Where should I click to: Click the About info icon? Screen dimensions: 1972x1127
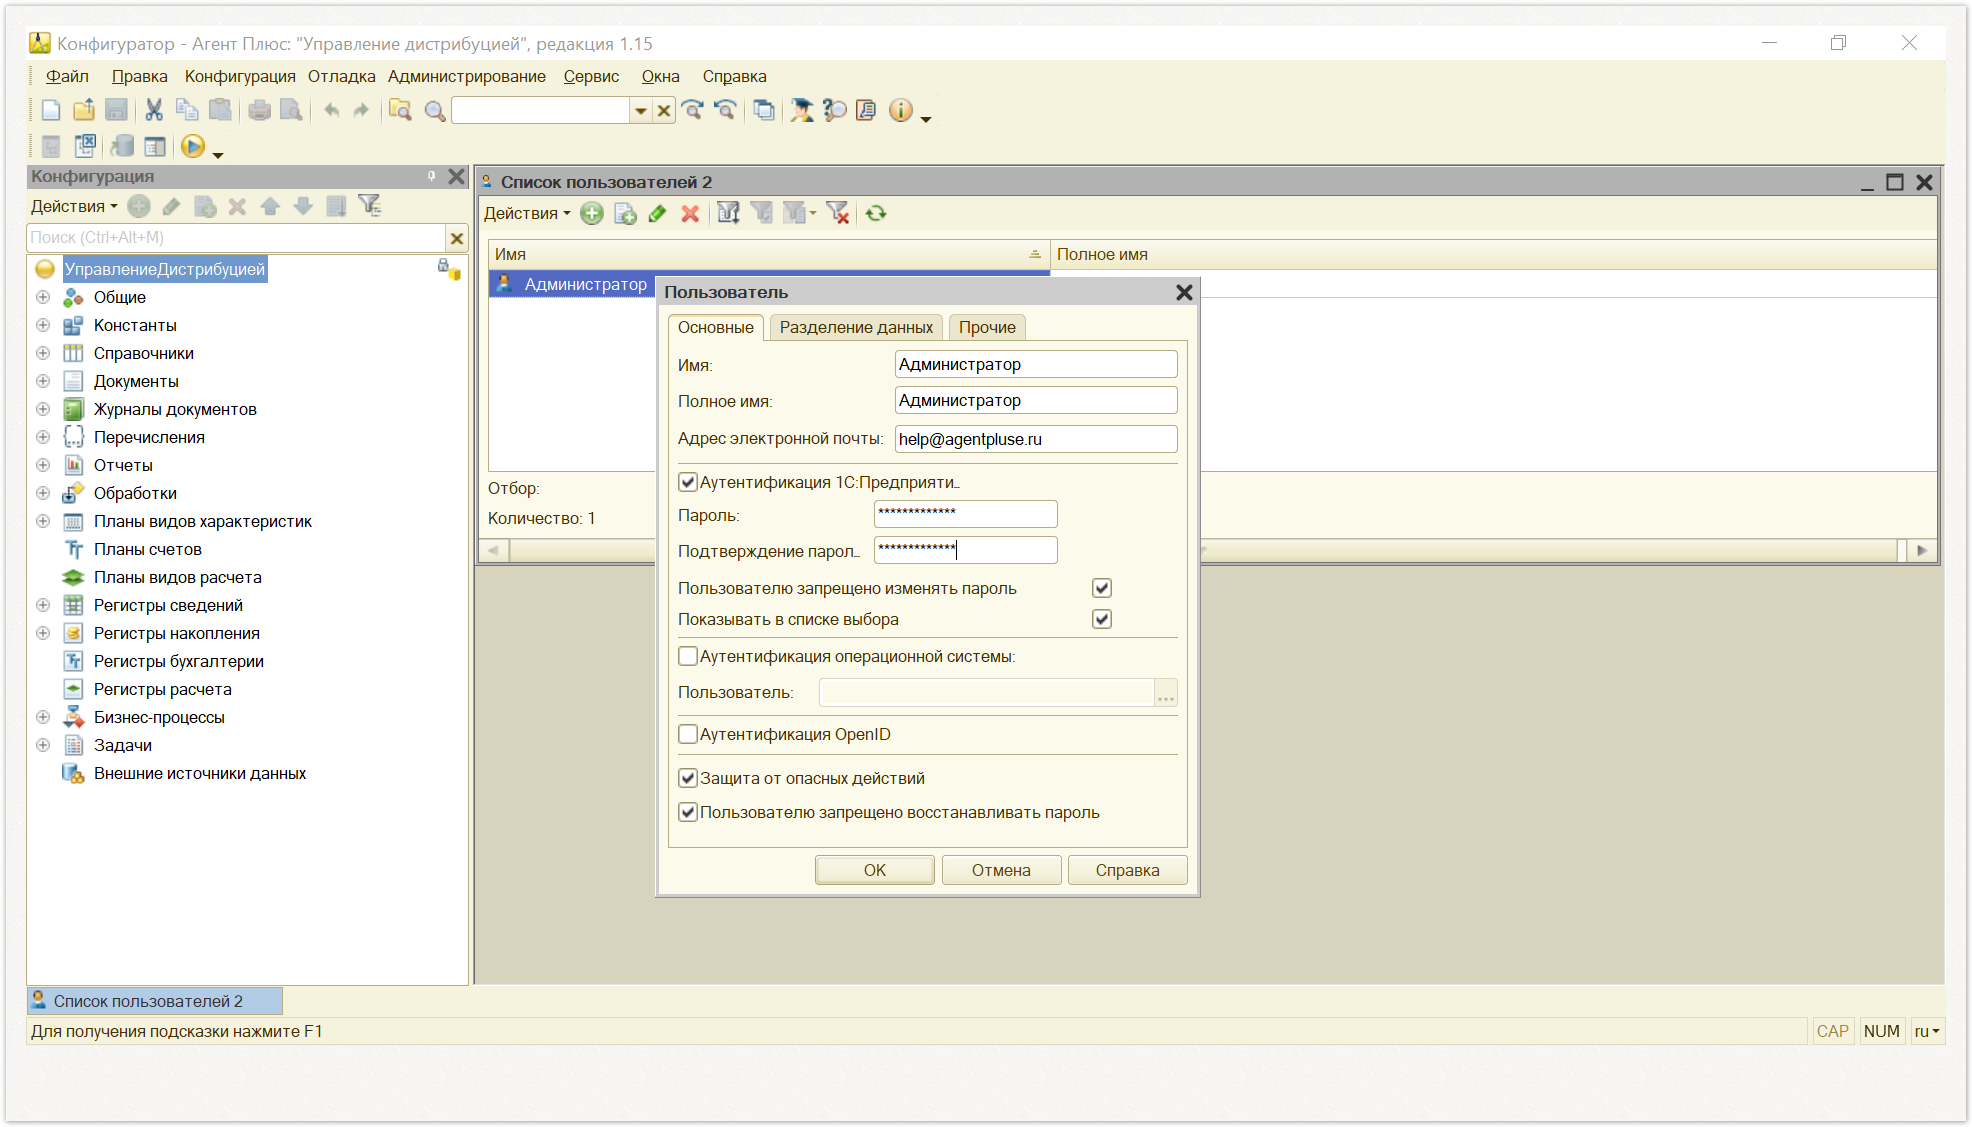pos(901,111)
